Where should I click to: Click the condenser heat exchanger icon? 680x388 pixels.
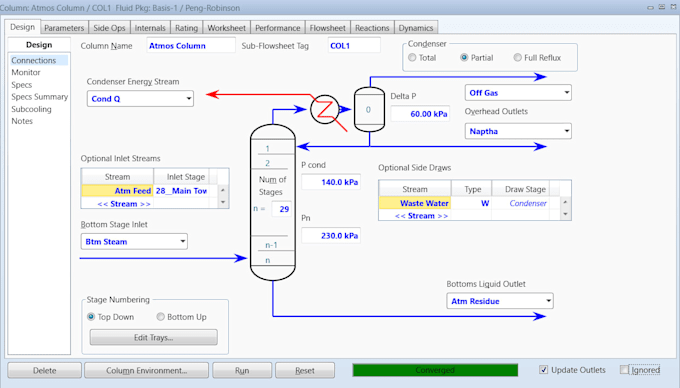tap(325, 110)
